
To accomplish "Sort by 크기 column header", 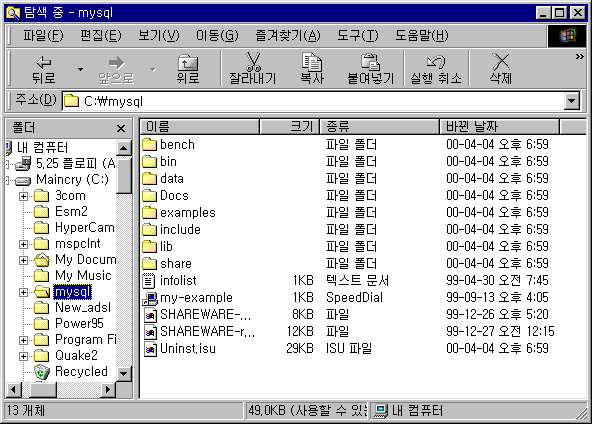I will (290, 126).
